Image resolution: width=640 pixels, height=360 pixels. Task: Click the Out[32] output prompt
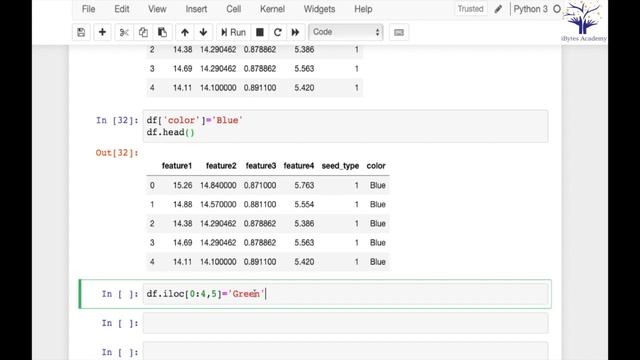pyautogui.click(x=117, y=153)
